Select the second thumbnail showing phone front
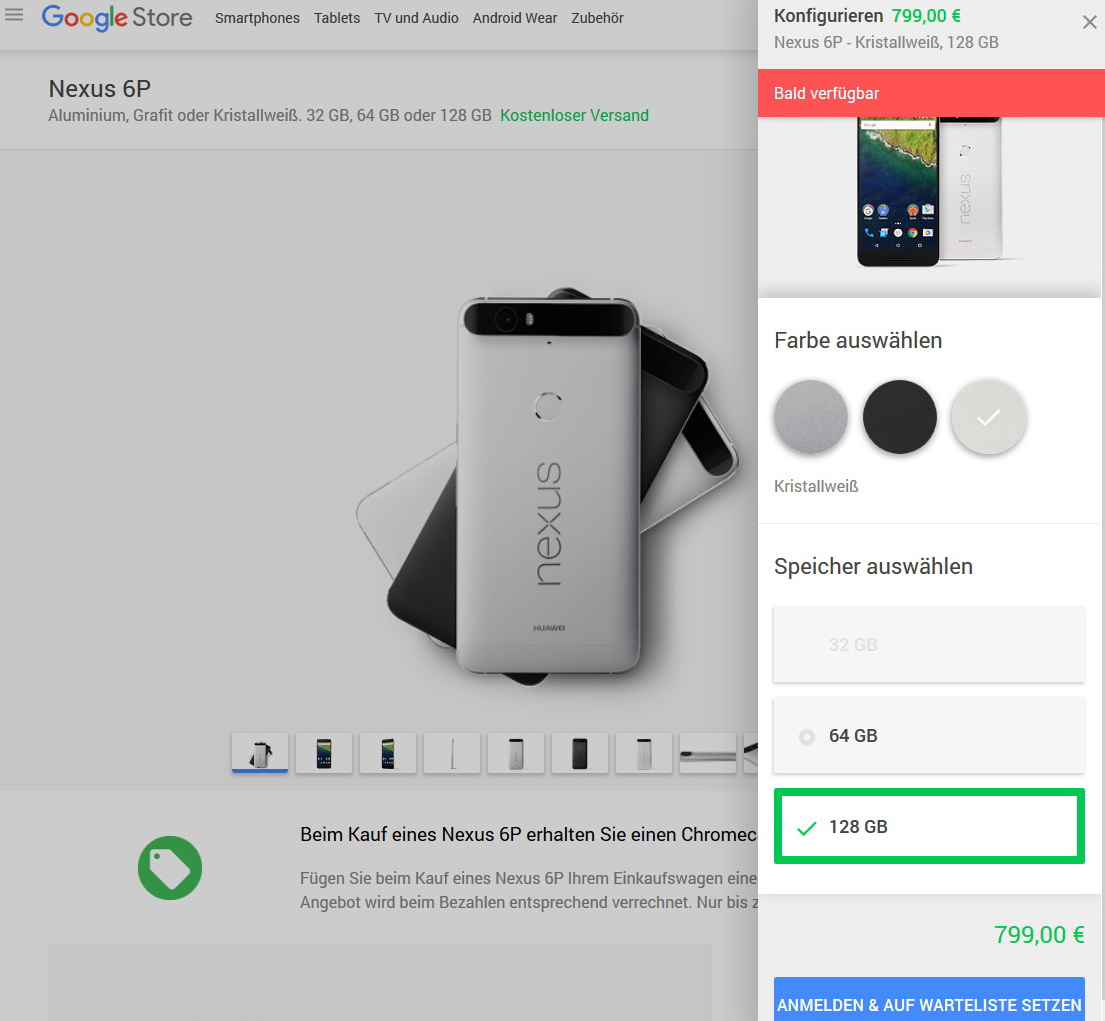This screenshot has width=1105, height=1021. click(324, 753)
